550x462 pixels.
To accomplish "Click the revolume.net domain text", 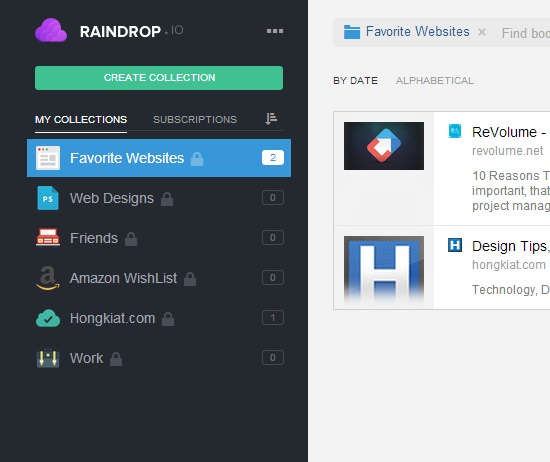I will [507, 151].
